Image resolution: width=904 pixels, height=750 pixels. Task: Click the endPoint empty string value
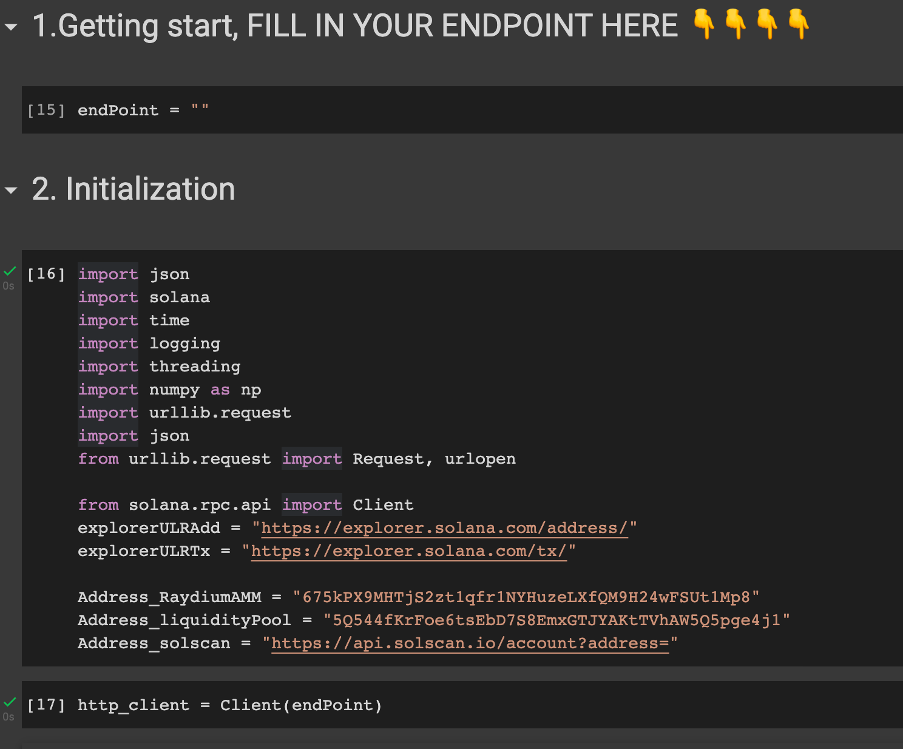tap(199, 110)
